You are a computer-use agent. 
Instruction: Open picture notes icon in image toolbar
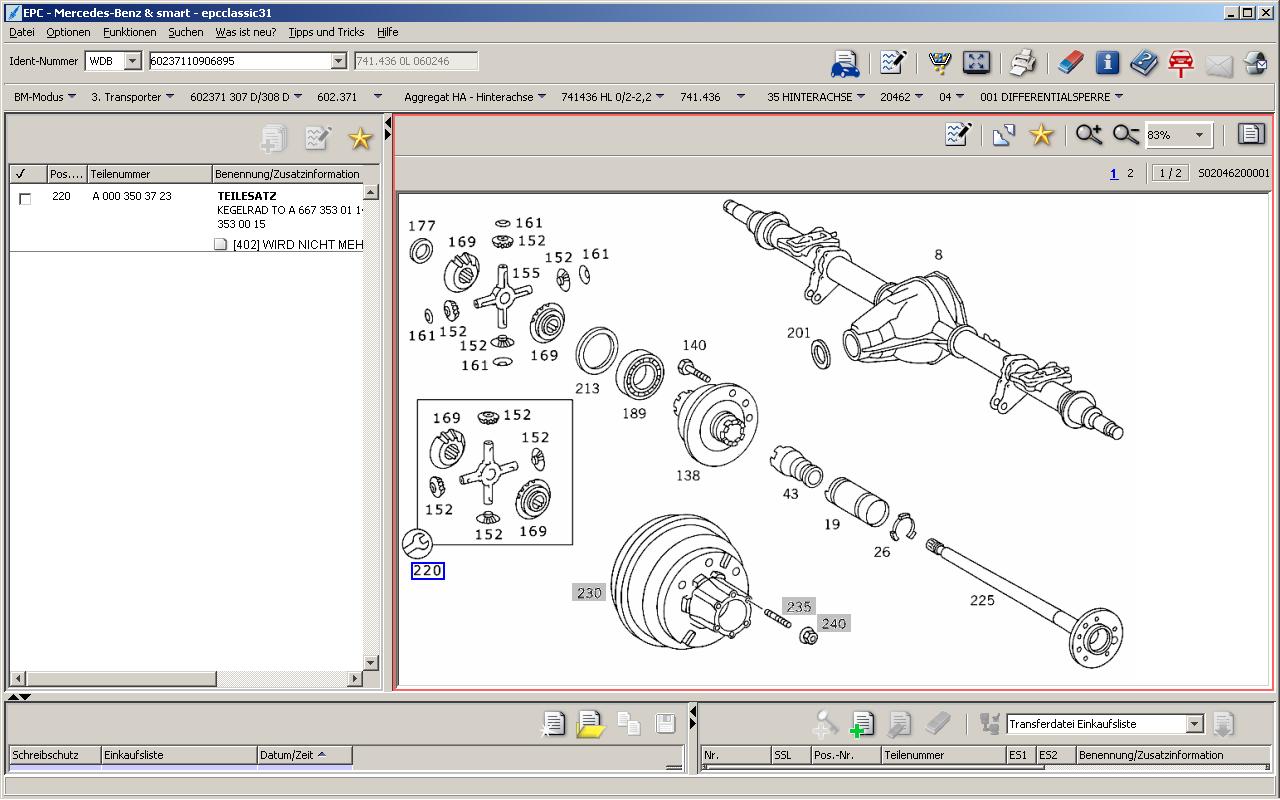[958, 134]
